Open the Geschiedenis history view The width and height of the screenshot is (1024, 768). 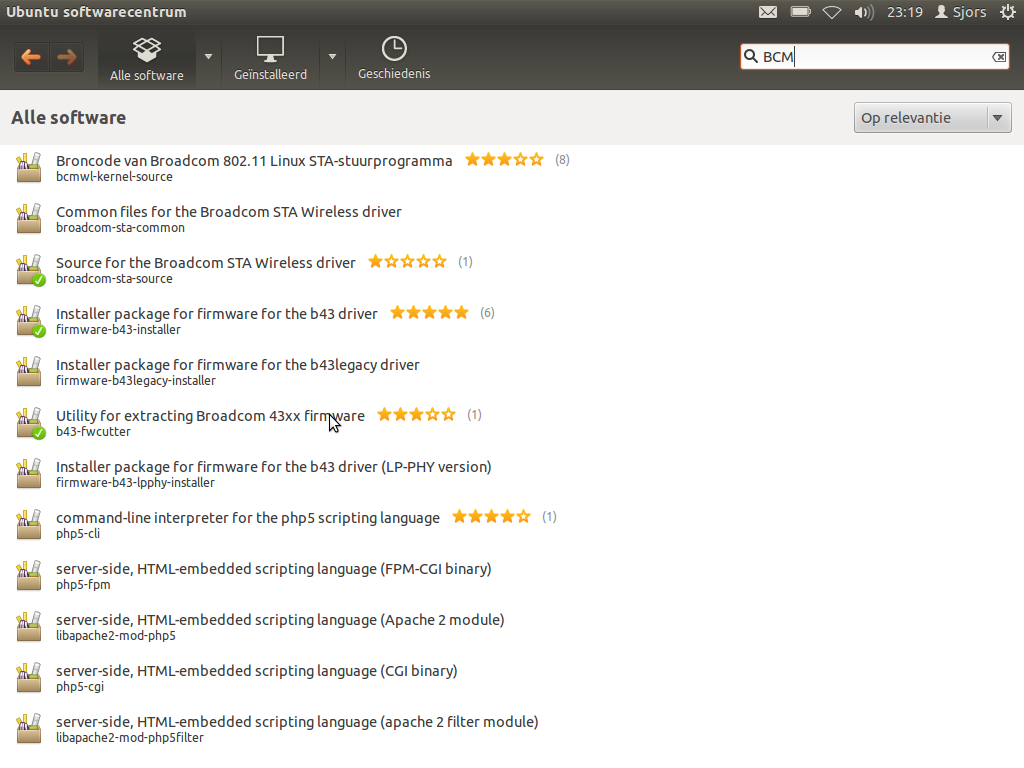tap(394, 60)
